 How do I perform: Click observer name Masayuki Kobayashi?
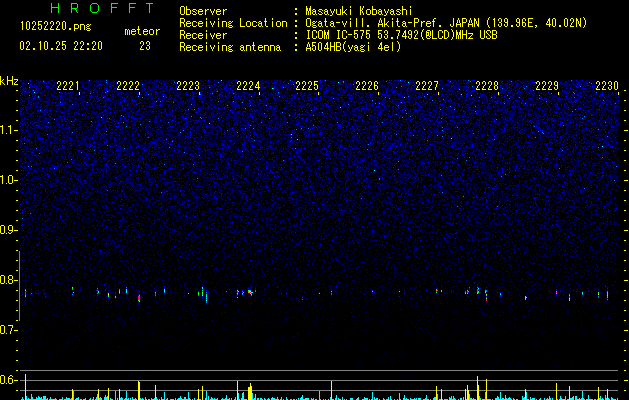359,11
